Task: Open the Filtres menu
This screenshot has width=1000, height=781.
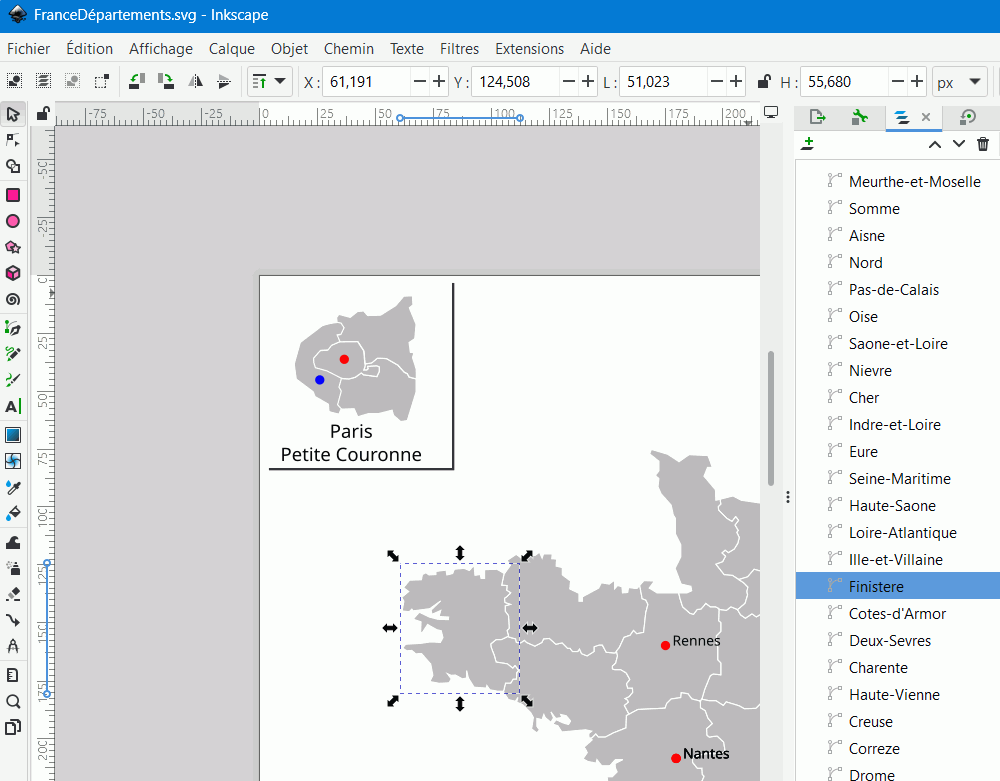Action: 459,48
